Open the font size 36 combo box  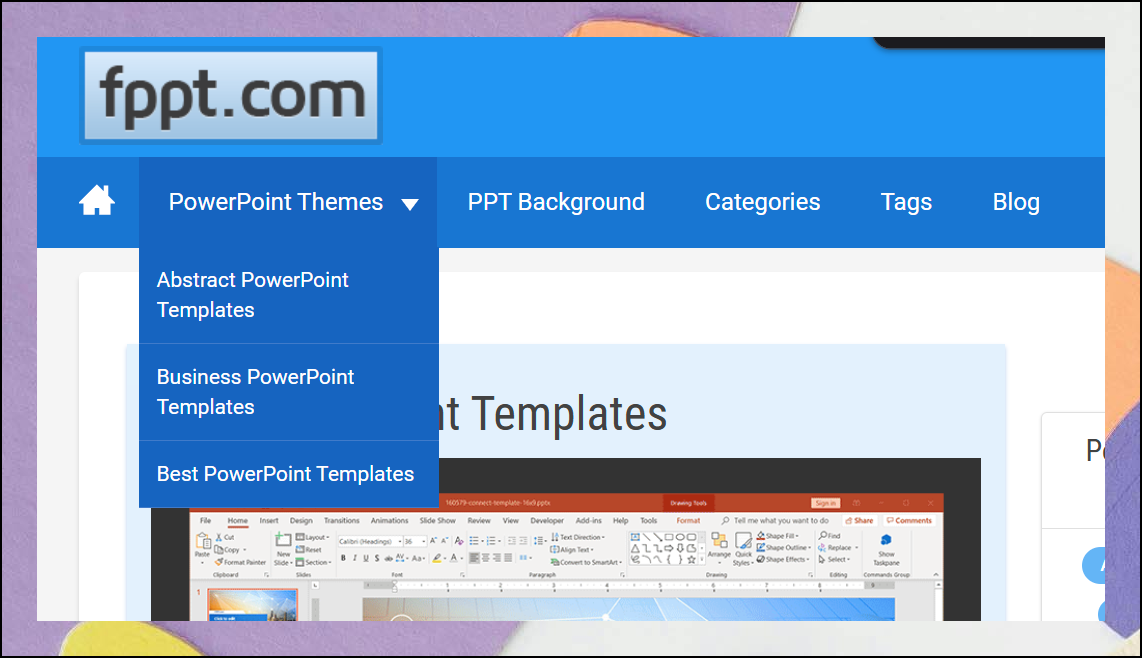click(414, 541)
